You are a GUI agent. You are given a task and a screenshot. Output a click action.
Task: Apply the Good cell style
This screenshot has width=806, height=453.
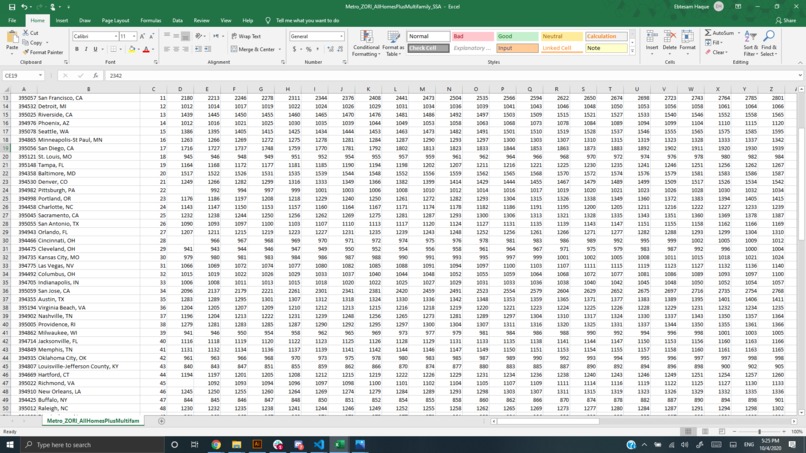517,37
